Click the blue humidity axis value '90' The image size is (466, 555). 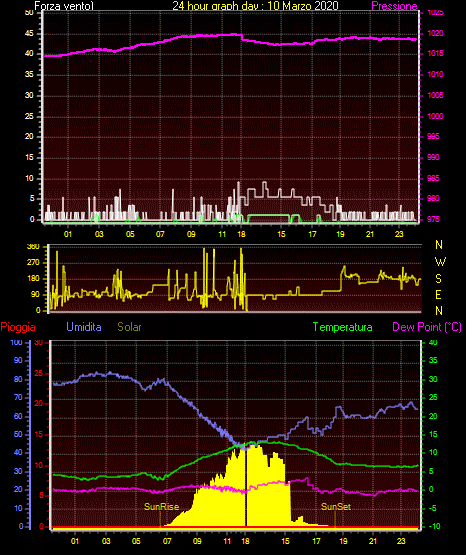pos(18,360)
